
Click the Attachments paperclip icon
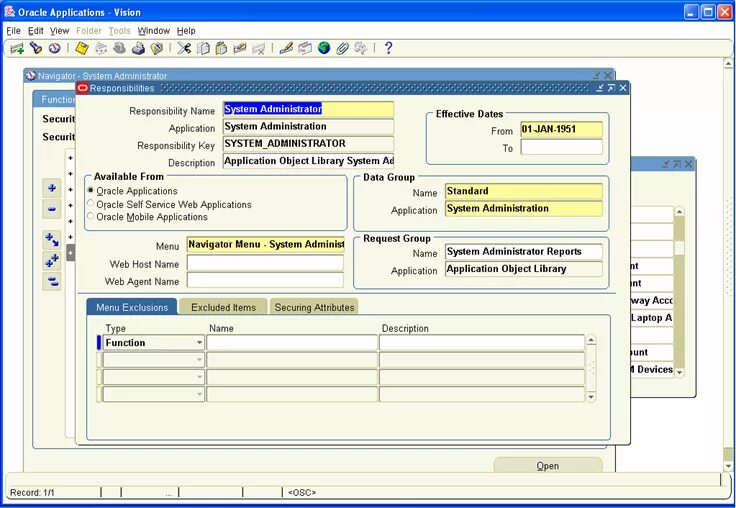point(342,48)
